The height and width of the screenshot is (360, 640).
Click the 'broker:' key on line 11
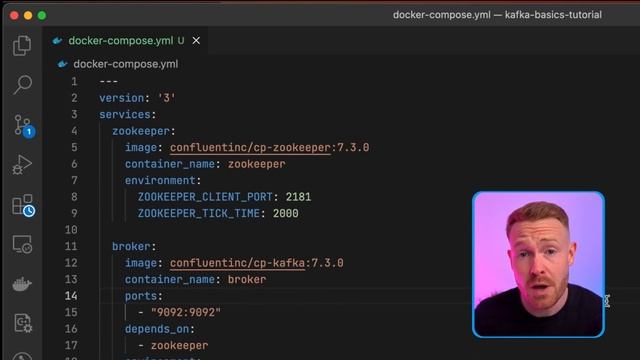[134, 247]
